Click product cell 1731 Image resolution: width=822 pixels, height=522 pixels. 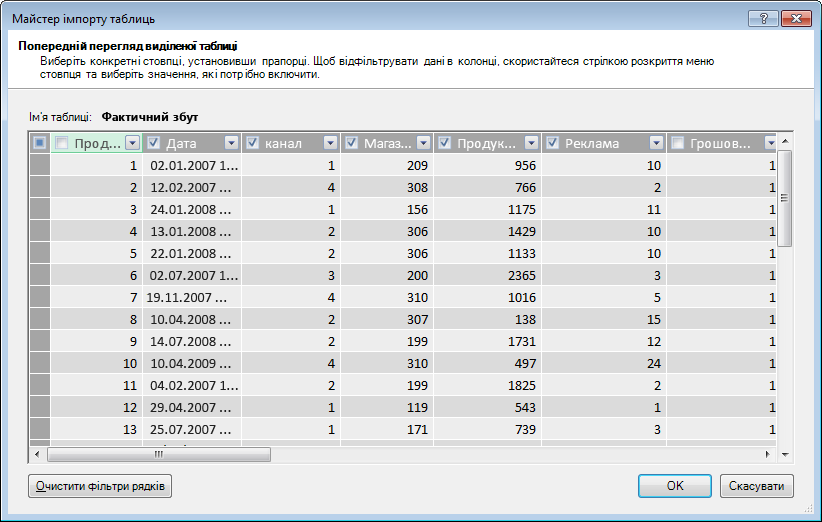point(488,341)
